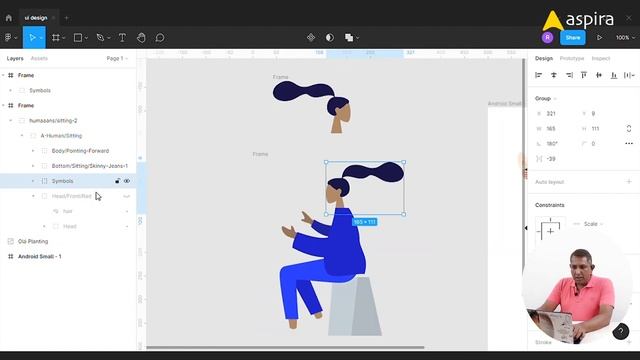Open the Page 1 dropdown
This screenshot has height=360, width=640.
117,58
